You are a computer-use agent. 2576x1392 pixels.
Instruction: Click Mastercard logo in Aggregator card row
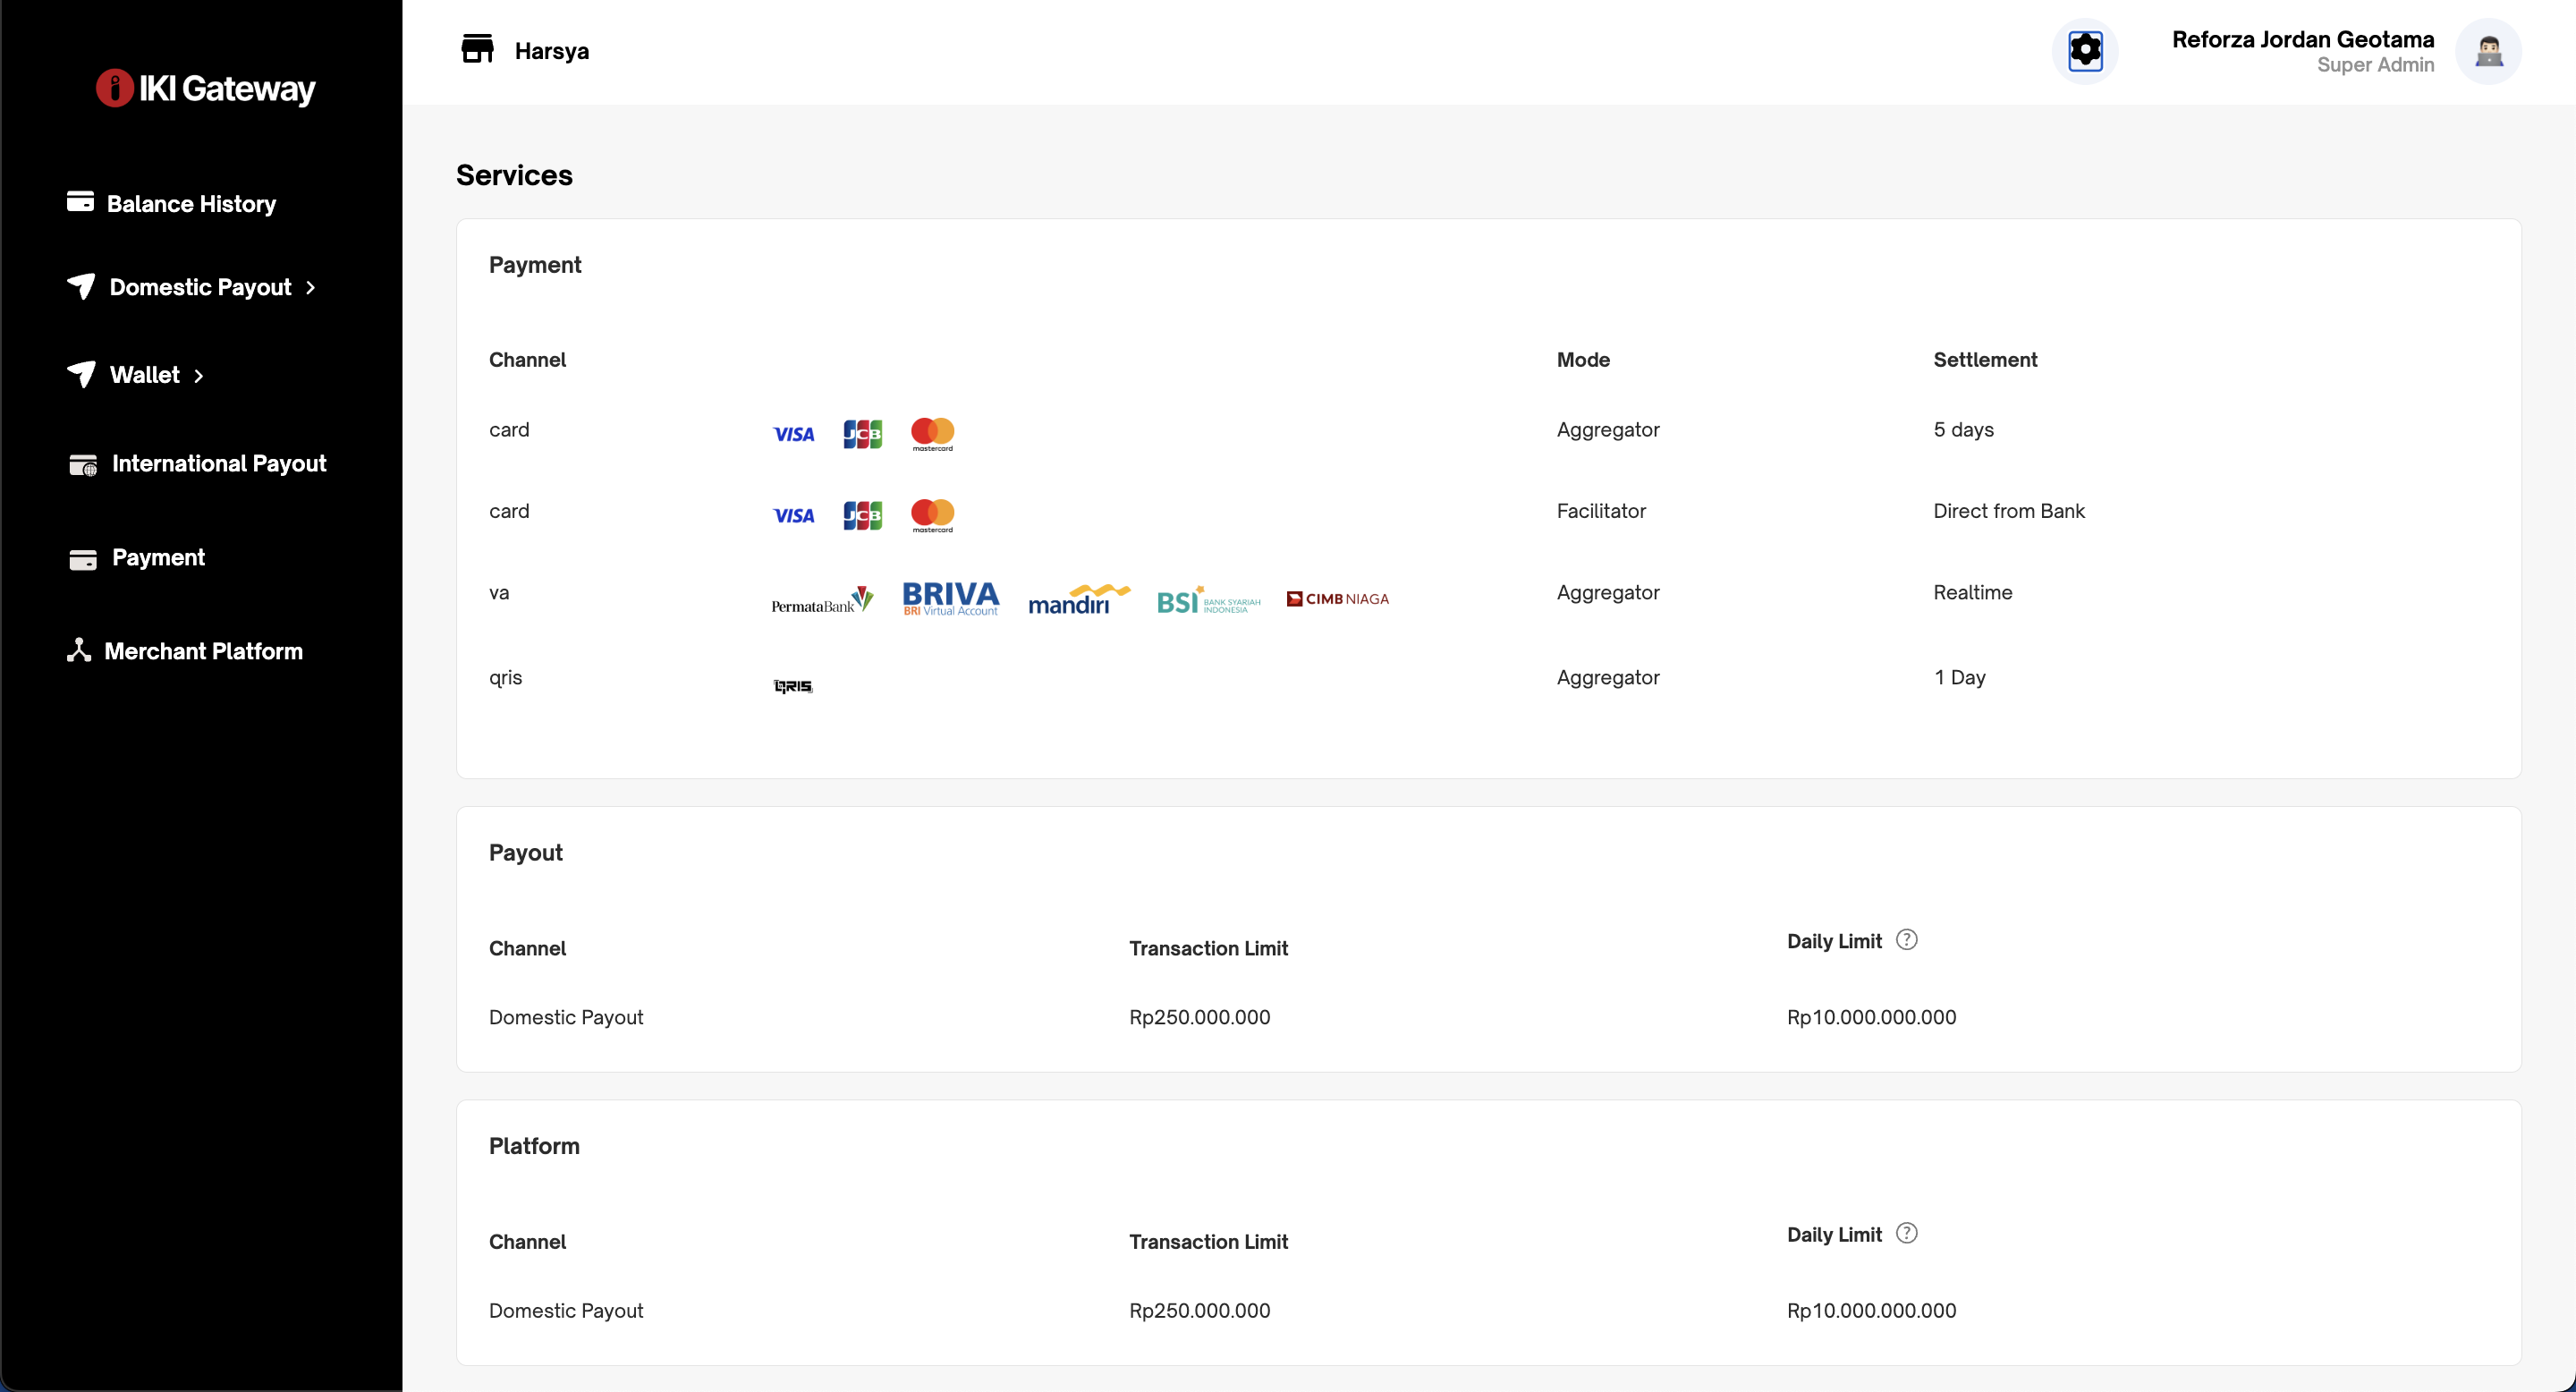[x=932, y=434]
